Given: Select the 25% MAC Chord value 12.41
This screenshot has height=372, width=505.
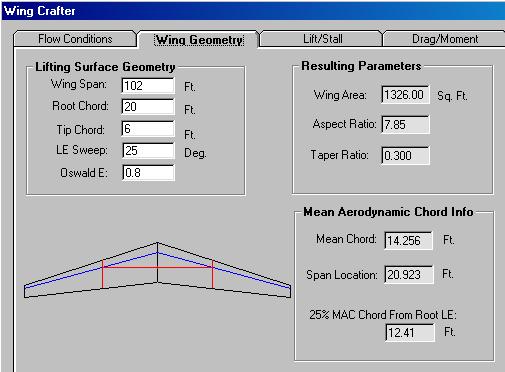Looking at the screenshot, I should pos(410,333).
